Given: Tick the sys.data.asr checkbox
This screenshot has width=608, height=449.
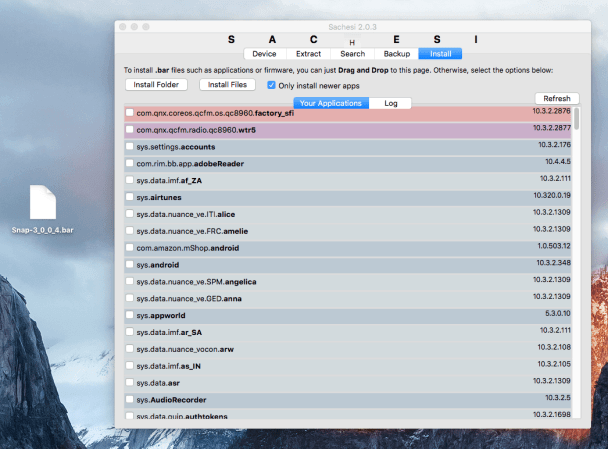Looking at the screenshot, I should tap(130, 383).
